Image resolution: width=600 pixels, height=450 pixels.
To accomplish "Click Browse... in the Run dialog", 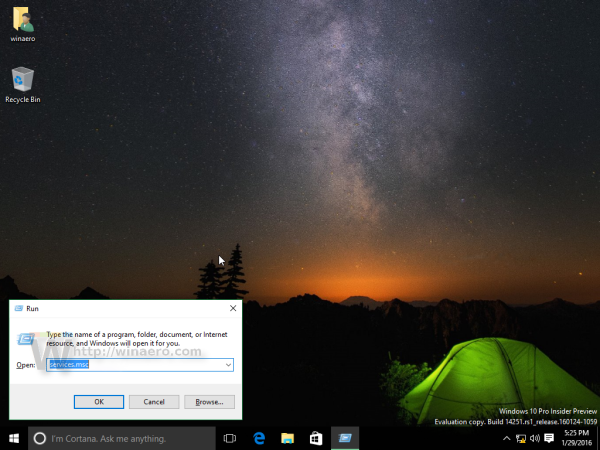I will pos(209,402).
